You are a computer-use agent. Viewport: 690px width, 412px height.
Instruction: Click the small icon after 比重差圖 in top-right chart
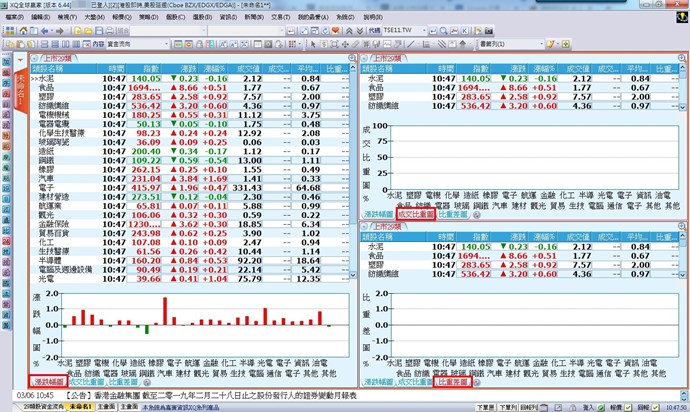474,214
